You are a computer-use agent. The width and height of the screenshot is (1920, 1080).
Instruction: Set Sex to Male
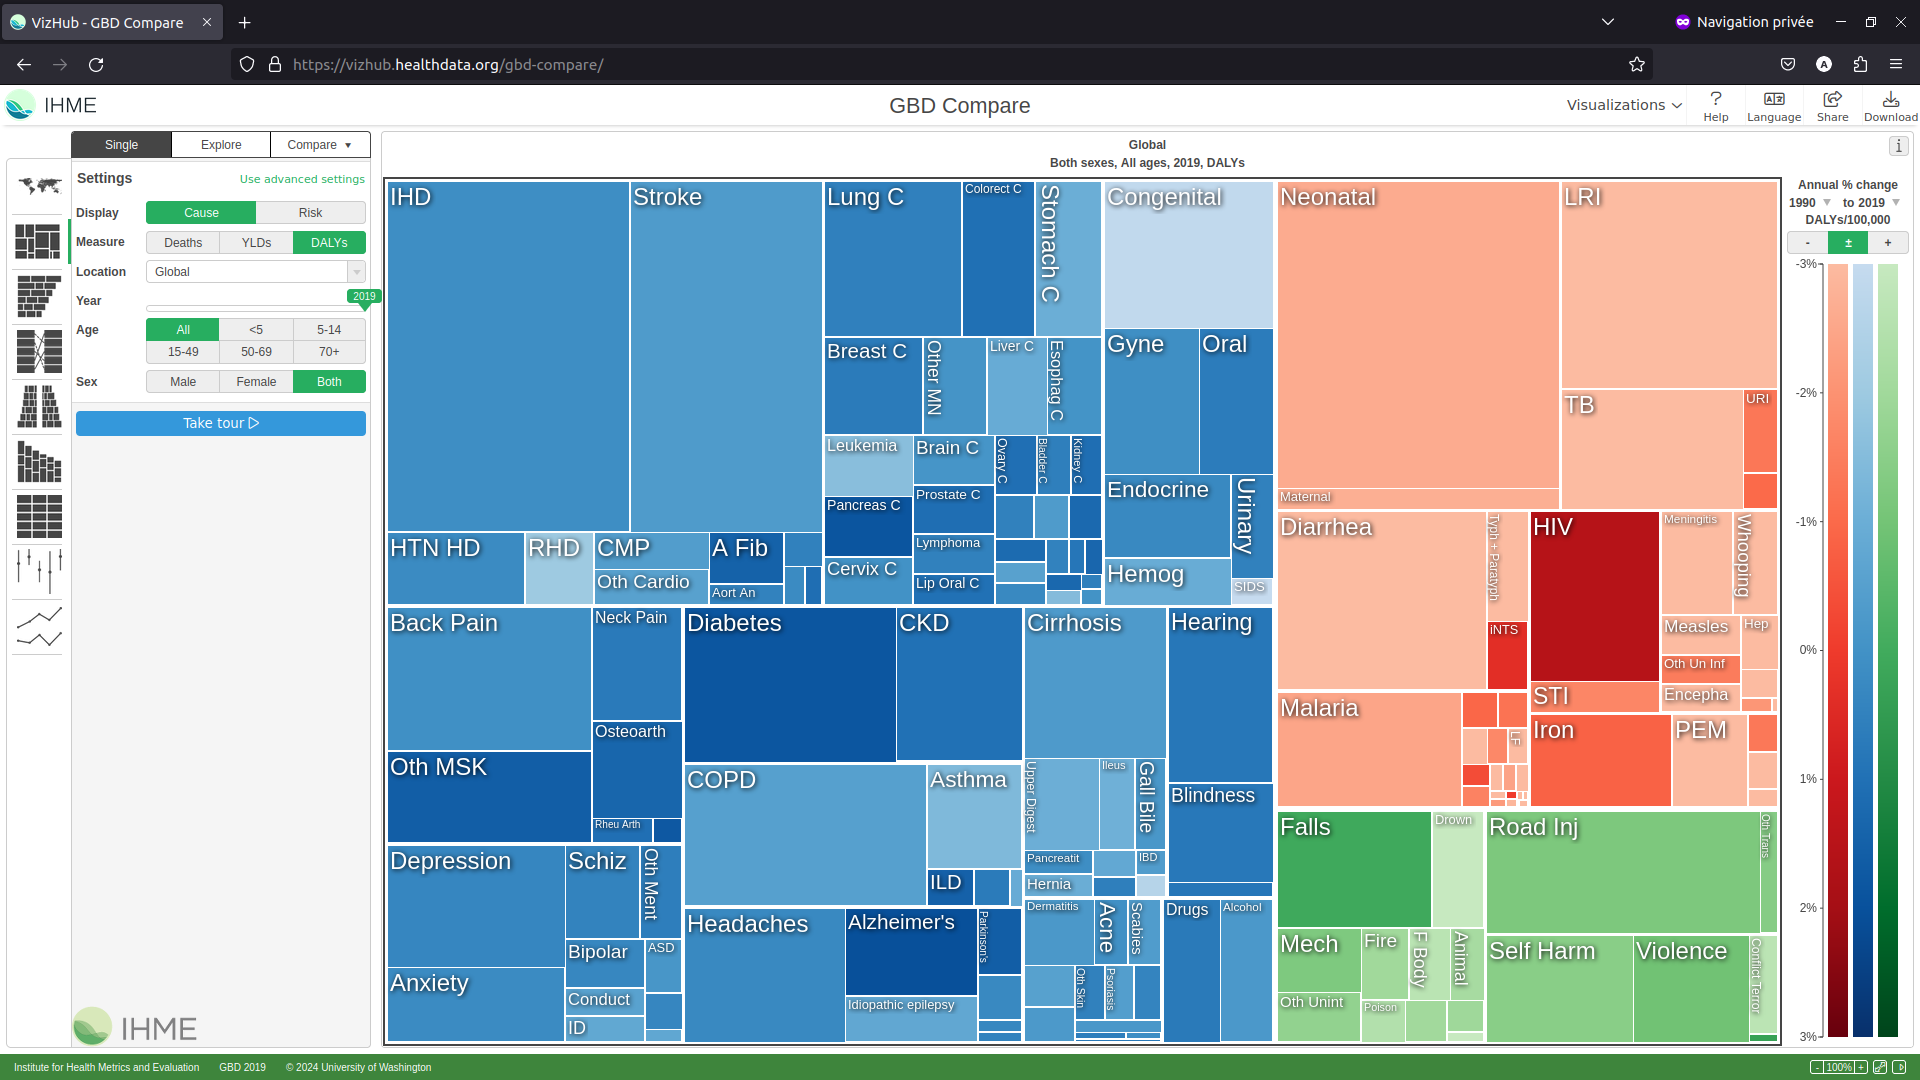[183, 382]
